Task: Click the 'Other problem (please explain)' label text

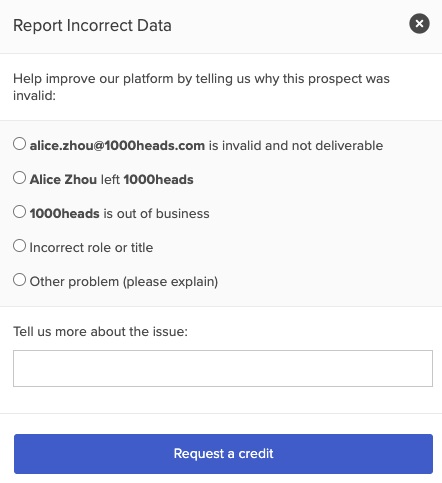Action: pyautogui.click(x=124, y=282)
